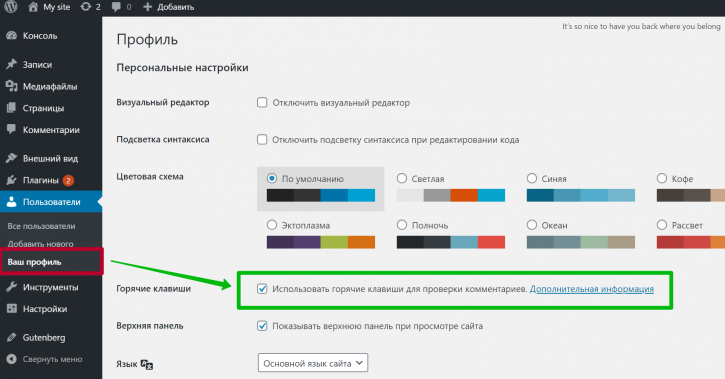
Task: Click the collapse arrow icon for Свернуть меню
Action: pyautogui.click(x=12, y=359)
